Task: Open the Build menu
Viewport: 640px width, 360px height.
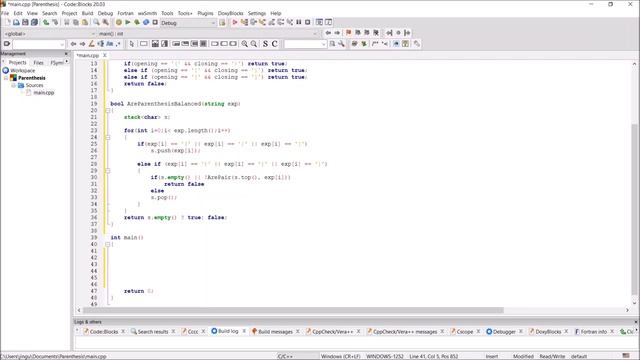Action: click(x=87, y=13)
